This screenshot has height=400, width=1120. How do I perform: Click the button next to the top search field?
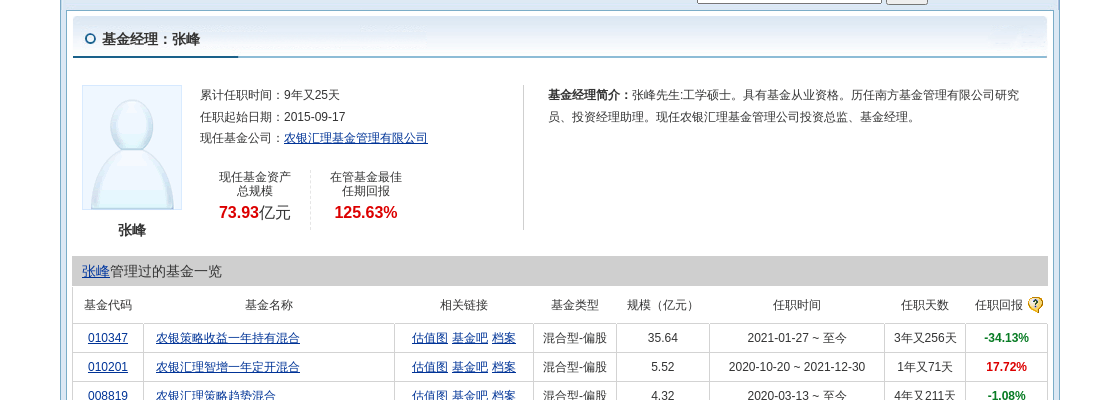907,1
